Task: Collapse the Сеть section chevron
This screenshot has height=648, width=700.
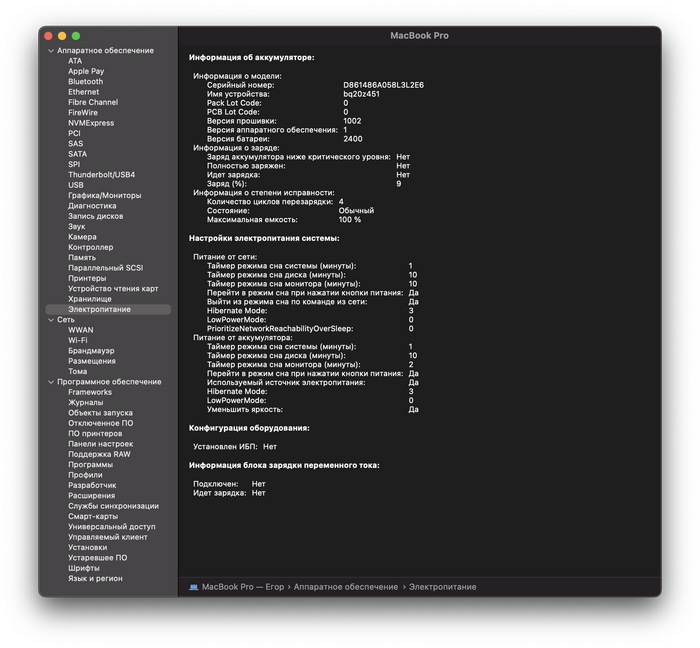Action: (x=51, y=320)
